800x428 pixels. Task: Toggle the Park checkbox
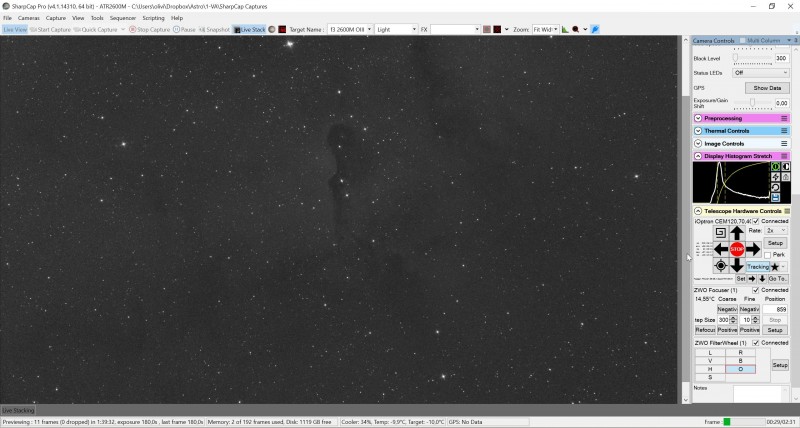767,255
